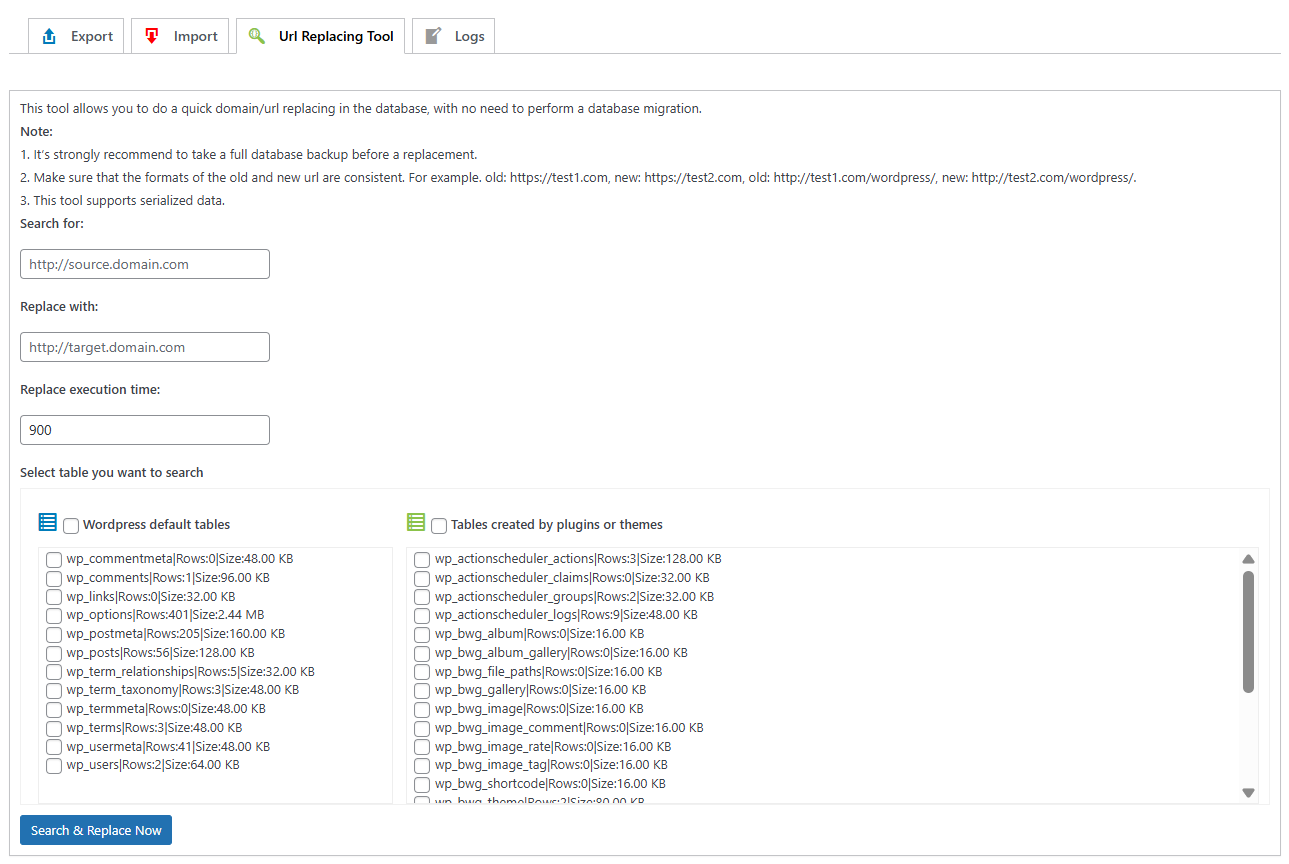Click the blue Wordpress default tables list icon
The image size is (1289, 864).
(x=48, y=522)
